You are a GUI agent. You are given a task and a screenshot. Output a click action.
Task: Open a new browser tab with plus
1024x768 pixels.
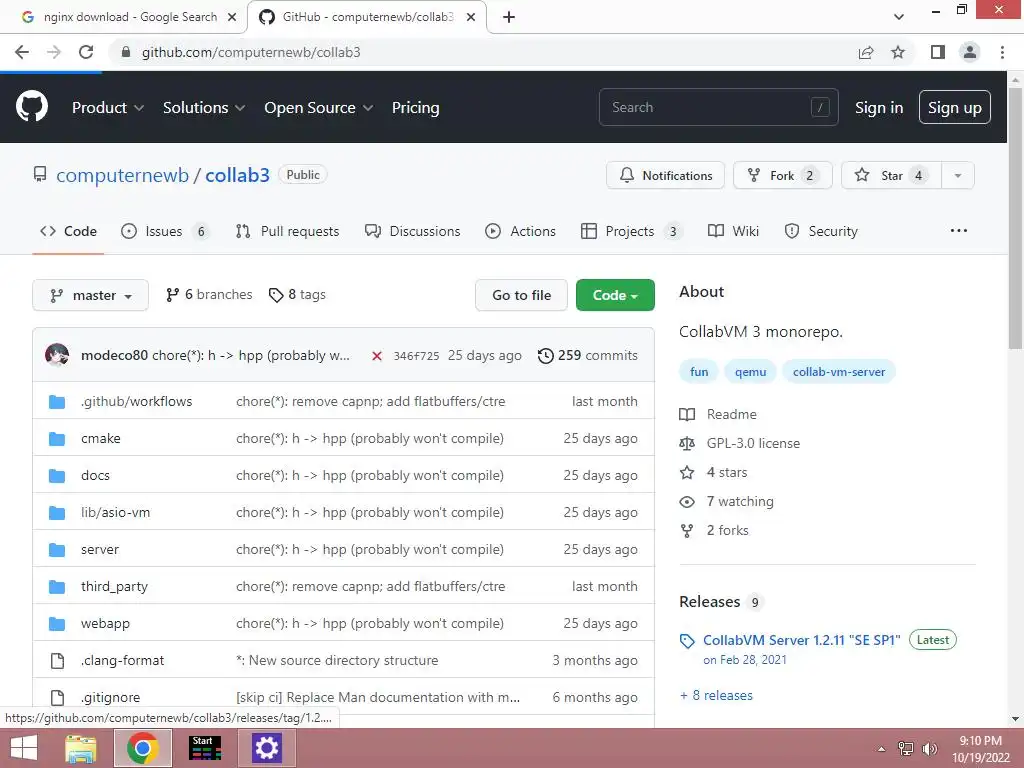click(x=509, y=17)
